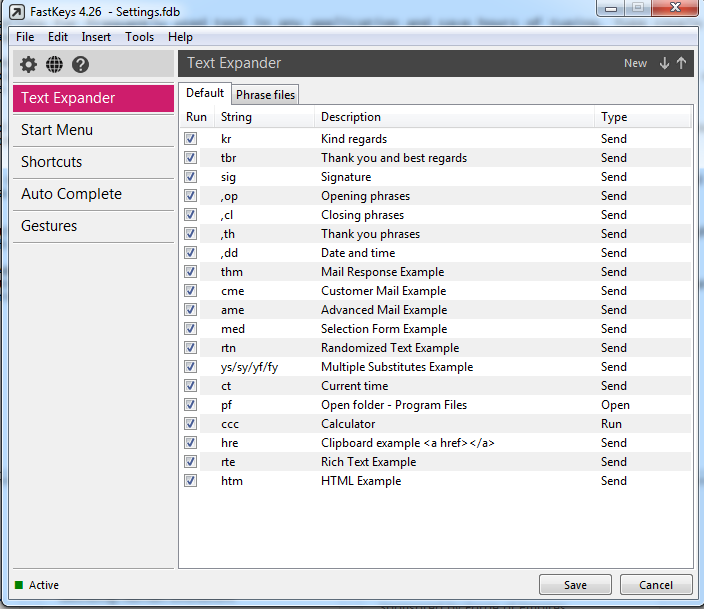Toggle the 'thm' Mail Response checkbox
Image resolution: width=704 pixels, height=609 pixels.
click(190, 272)
